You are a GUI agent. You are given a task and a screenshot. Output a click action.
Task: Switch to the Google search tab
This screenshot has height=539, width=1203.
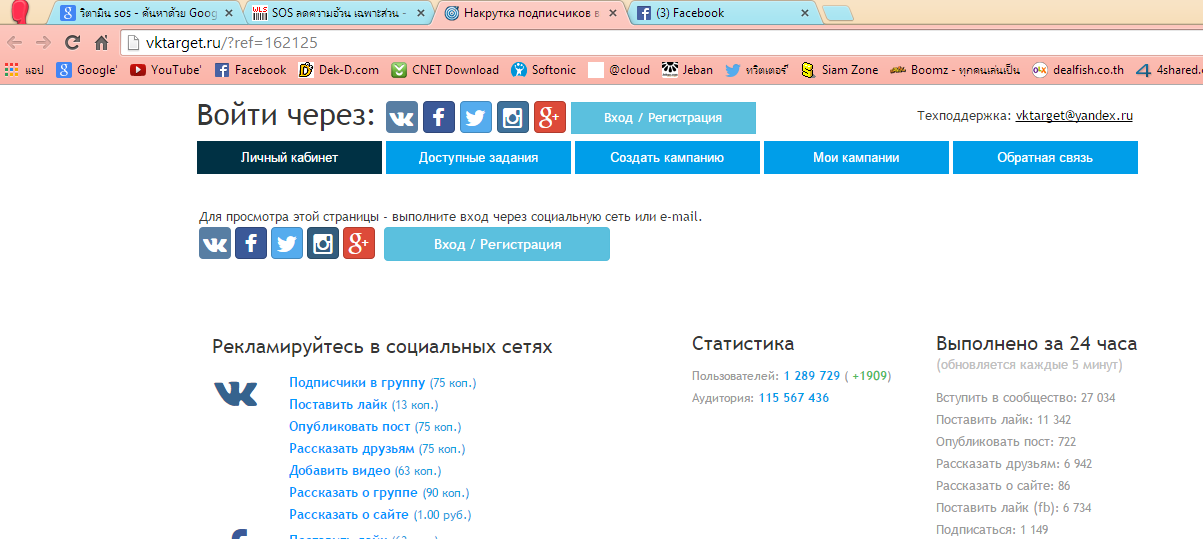click(140, 13)
